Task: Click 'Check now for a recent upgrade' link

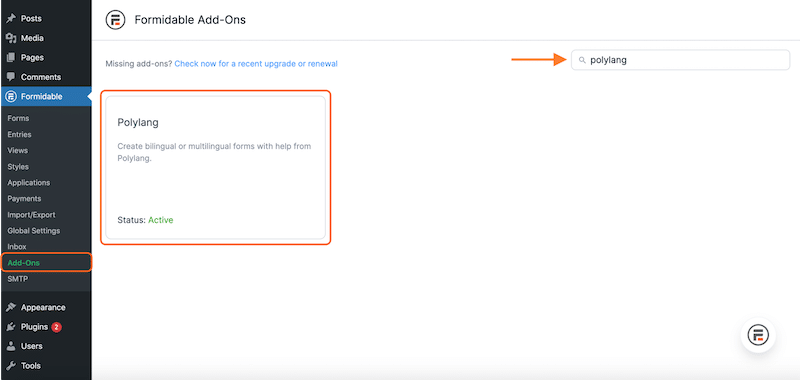Action: [256, 64]
